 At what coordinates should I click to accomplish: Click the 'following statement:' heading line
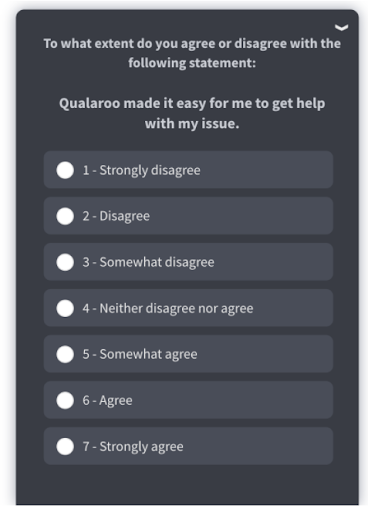tap(192, 63)
